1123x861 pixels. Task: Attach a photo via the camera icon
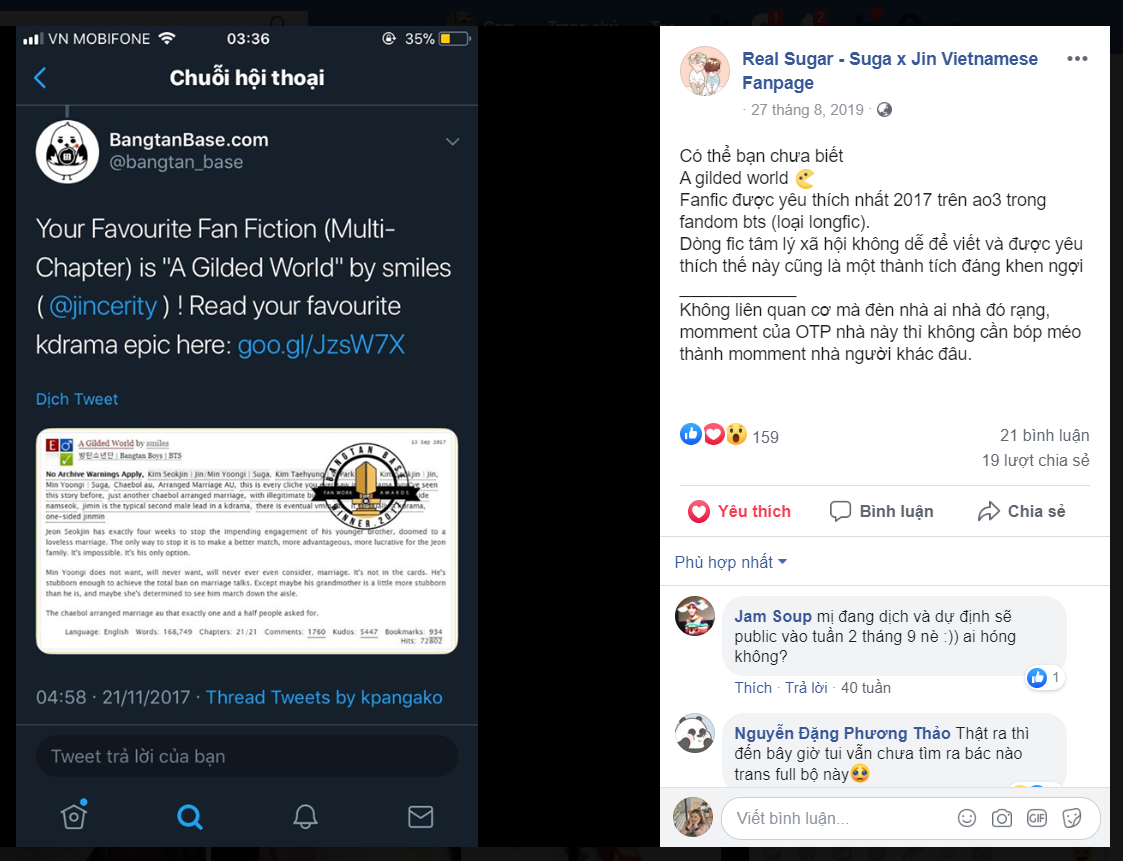[x=1002, y=818]
